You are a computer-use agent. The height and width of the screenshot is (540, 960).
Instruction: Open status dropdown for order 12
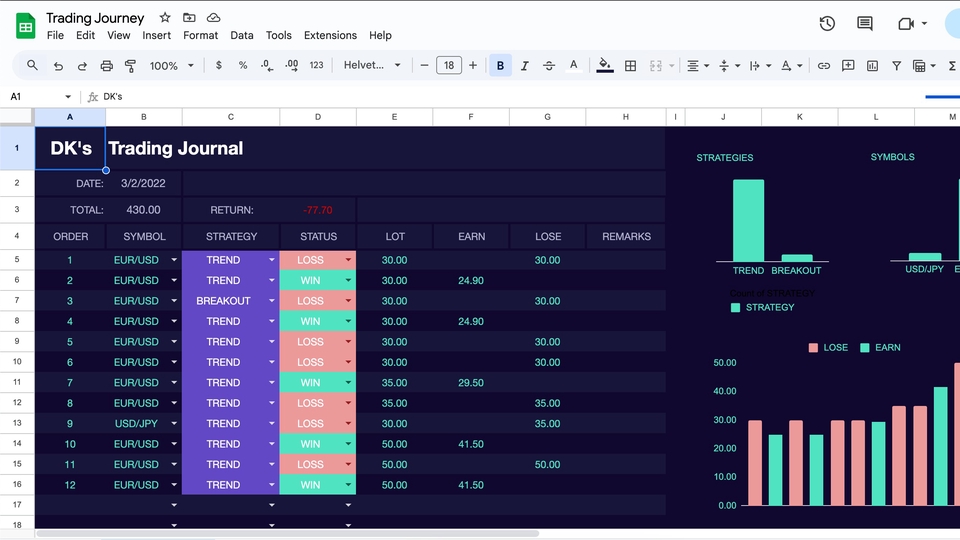coord(348,485)
